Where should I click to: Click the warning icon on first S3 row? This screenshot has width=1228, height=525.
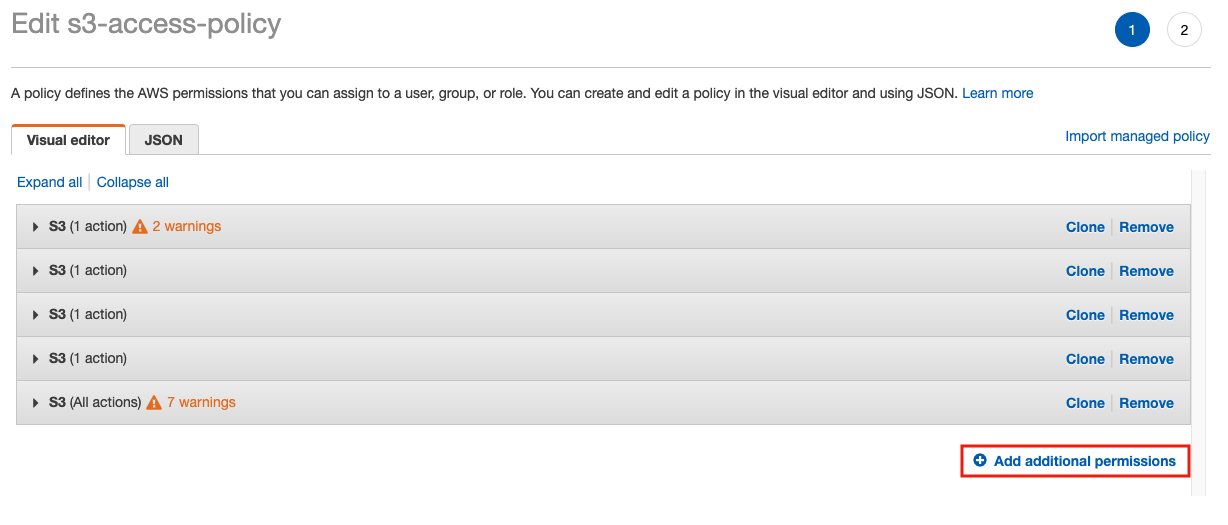coord(140,227)
